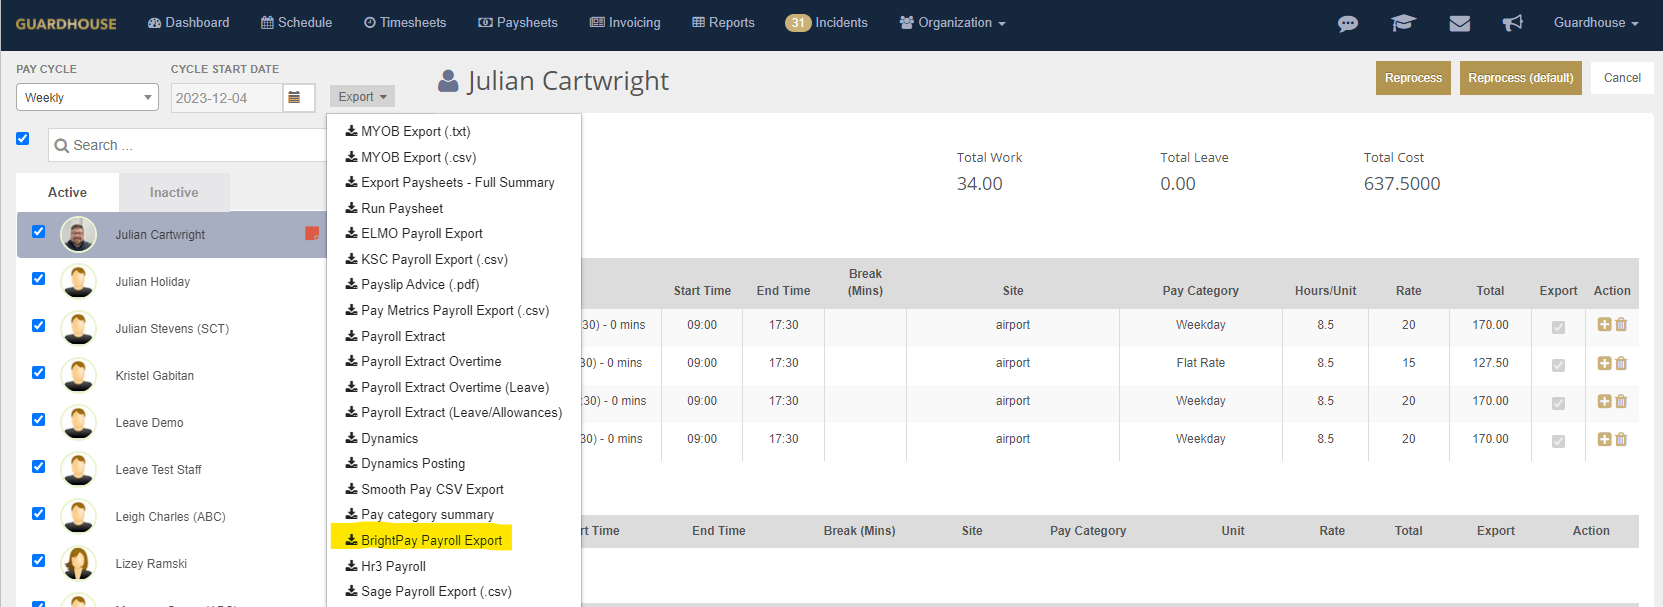Open the megaphone announcements icon
The image size is (1663, 607).
[1513, 23]
